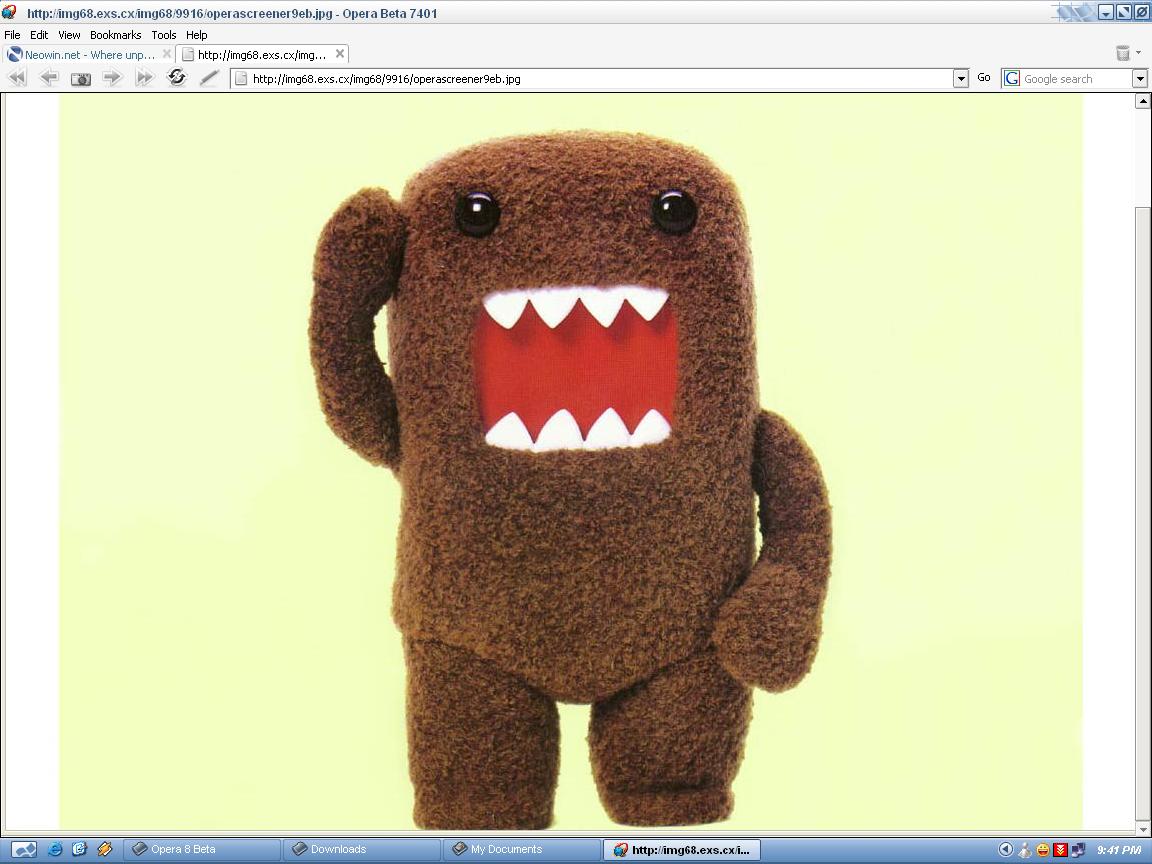
Task: Navigate forward with the forward arrow
Action: coord(112,78)
